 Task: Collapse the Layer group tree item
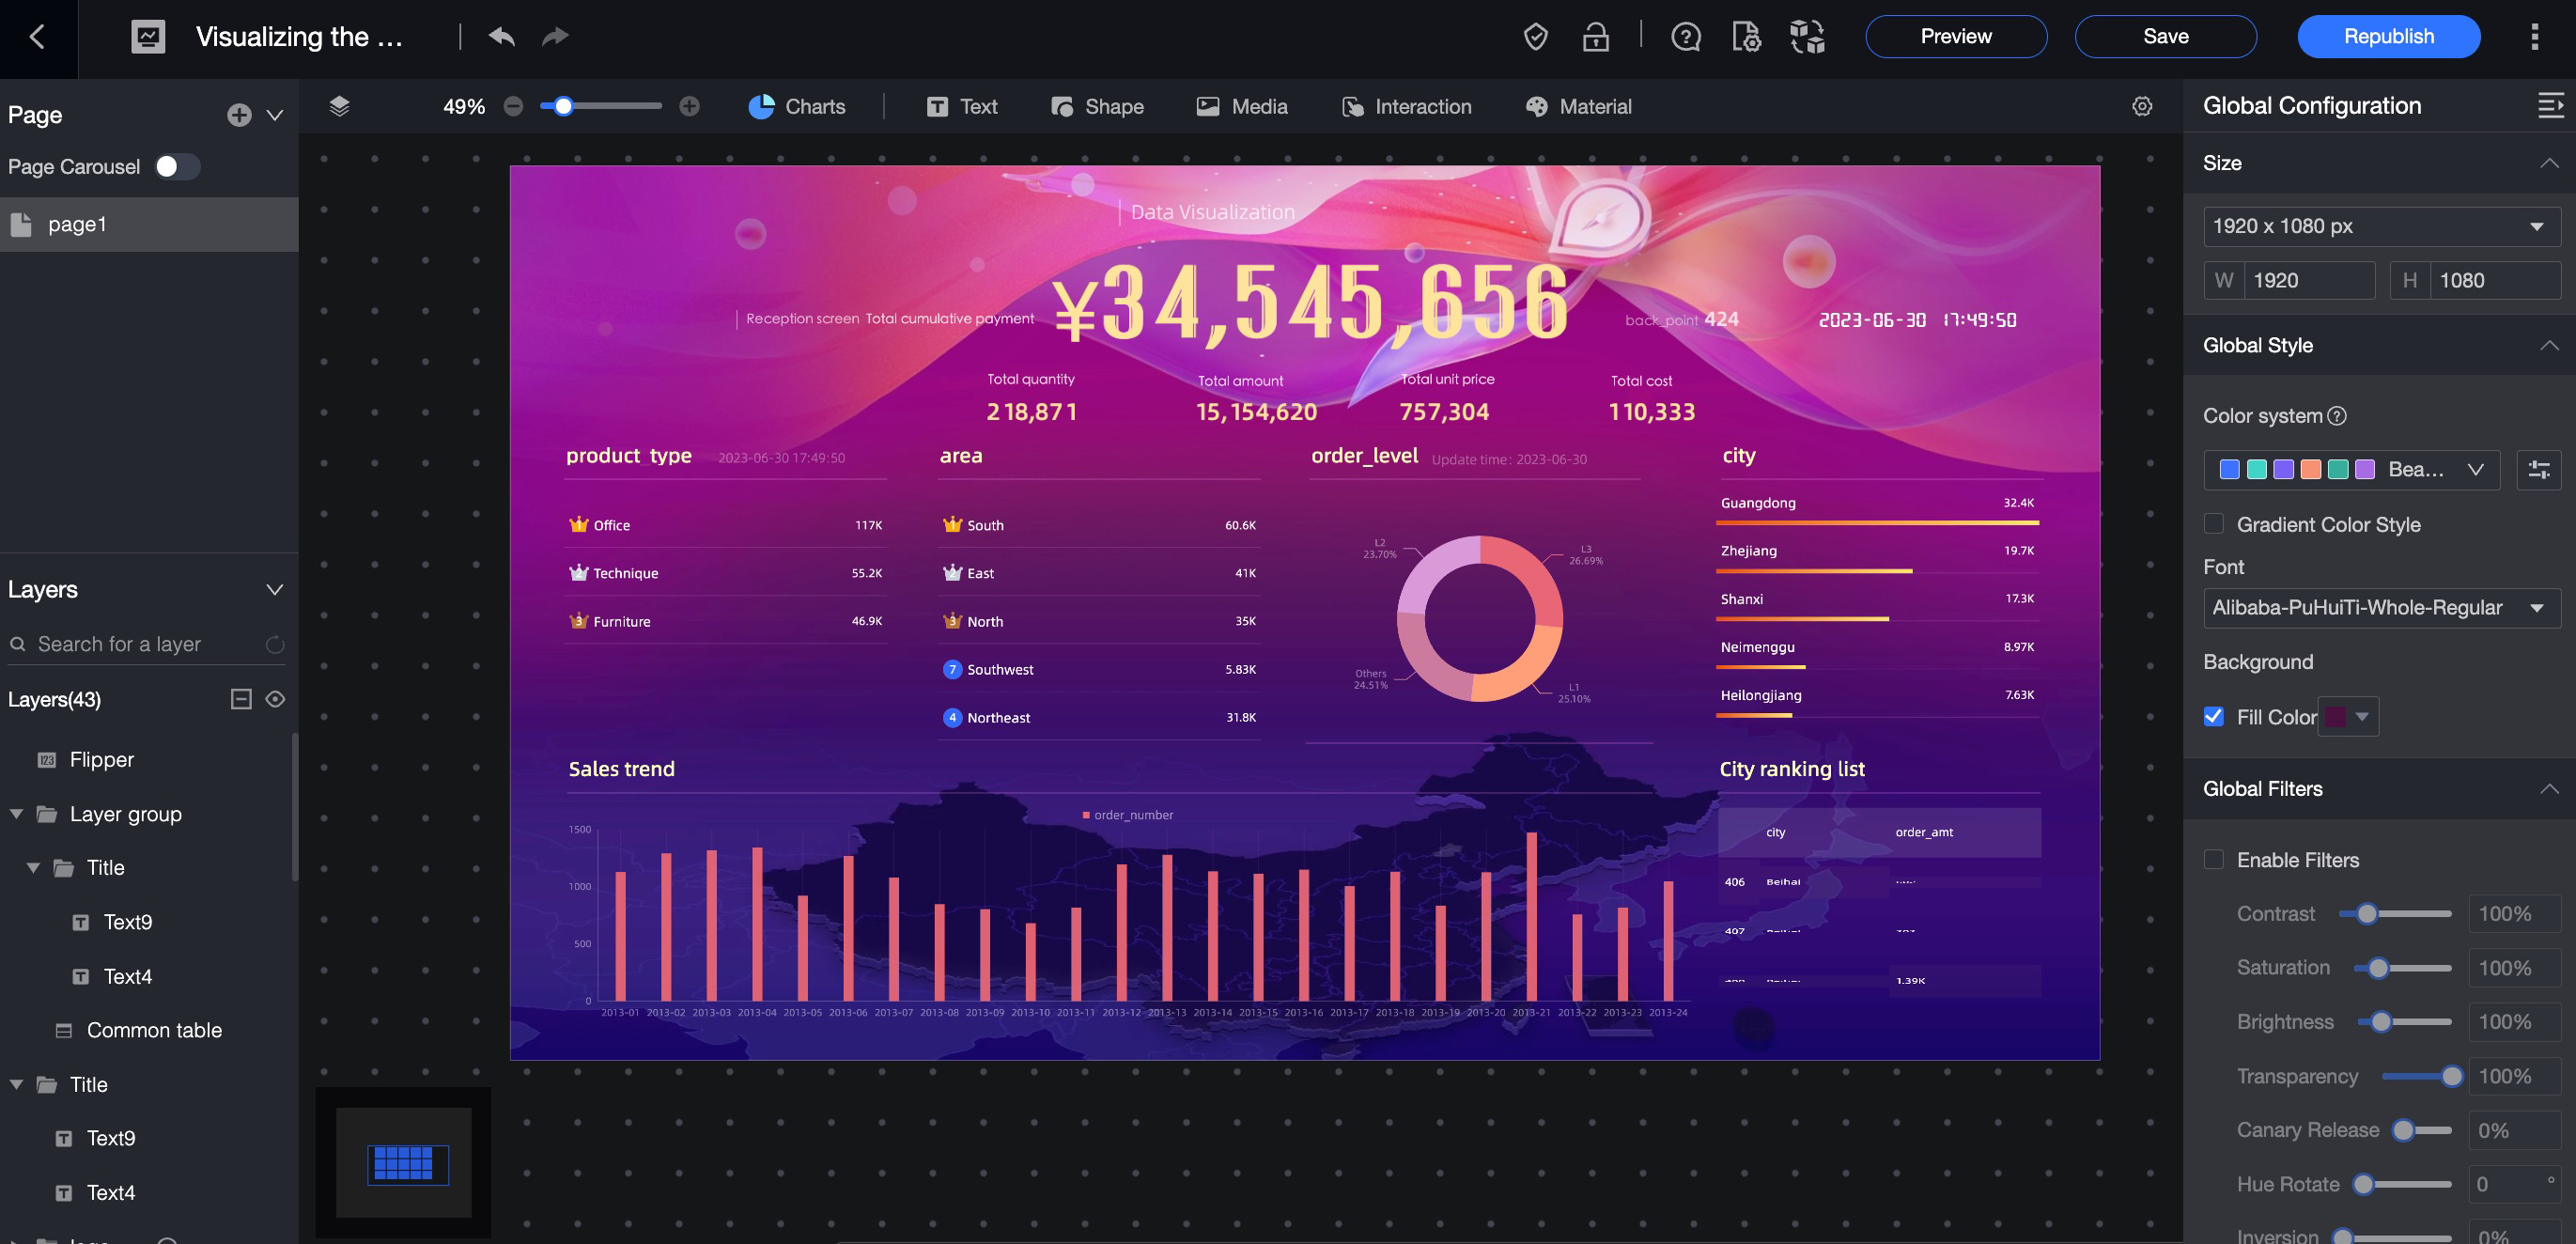click(x=16, y=814)
